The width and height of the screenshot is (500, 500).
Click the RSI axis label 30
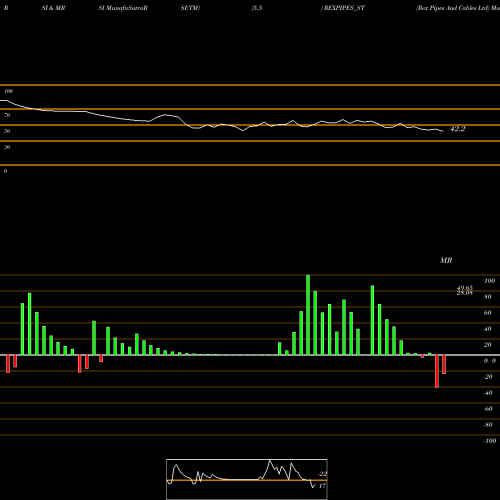[x=7, y=147]
